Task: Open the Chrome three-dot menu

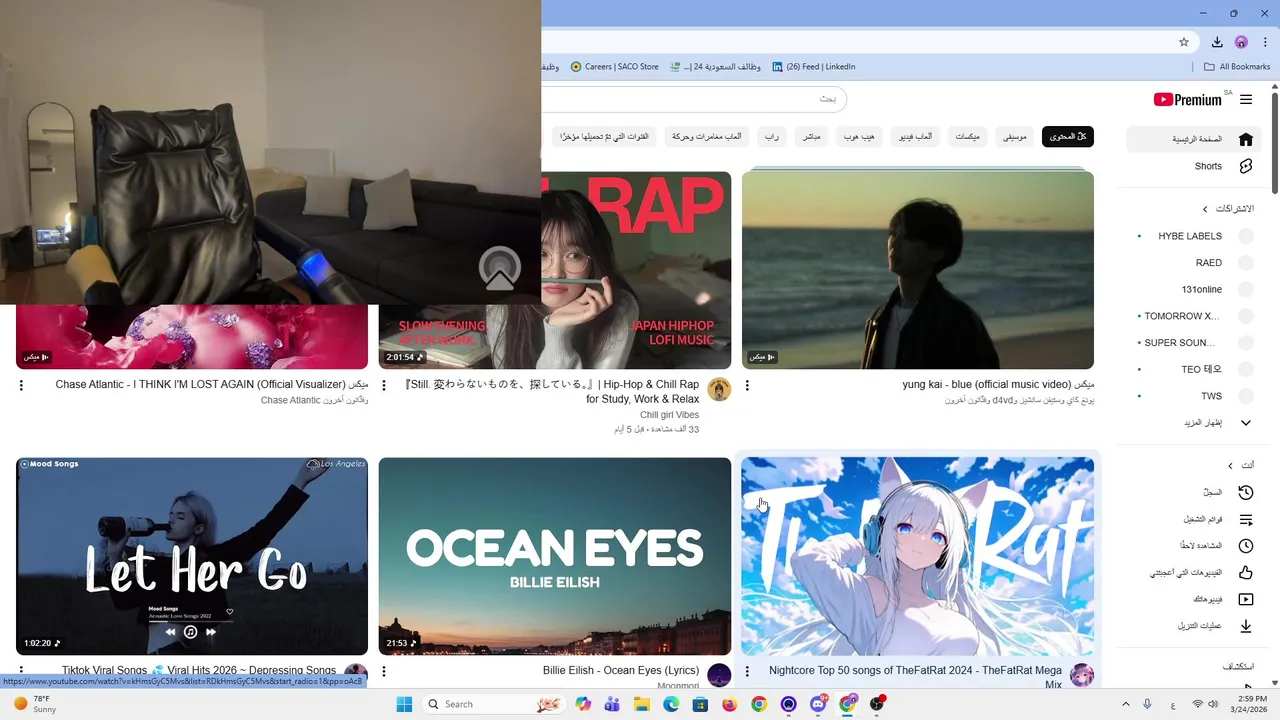Action: [x=1264, y=42]
